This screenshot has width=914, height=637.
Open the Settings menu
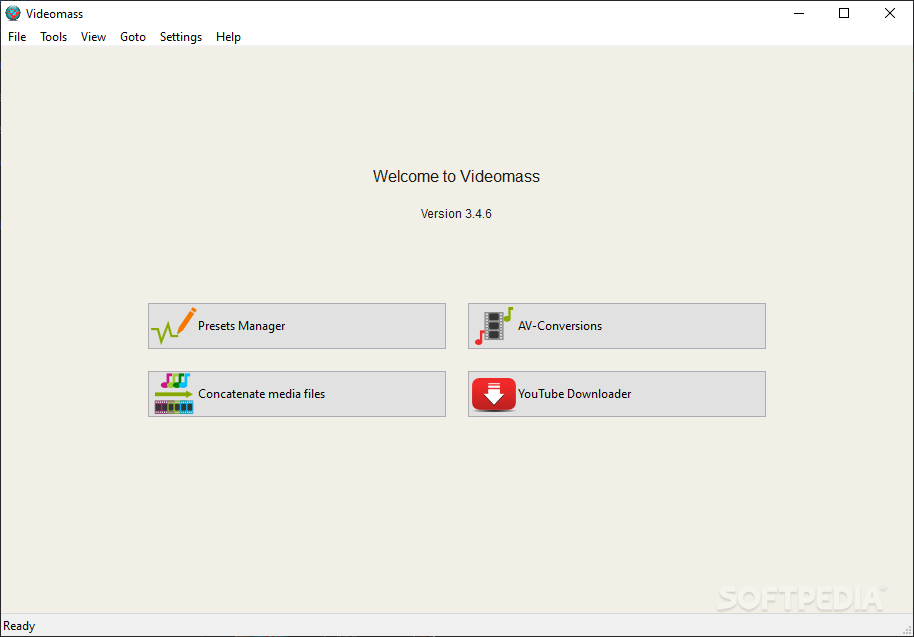point(181,37)
